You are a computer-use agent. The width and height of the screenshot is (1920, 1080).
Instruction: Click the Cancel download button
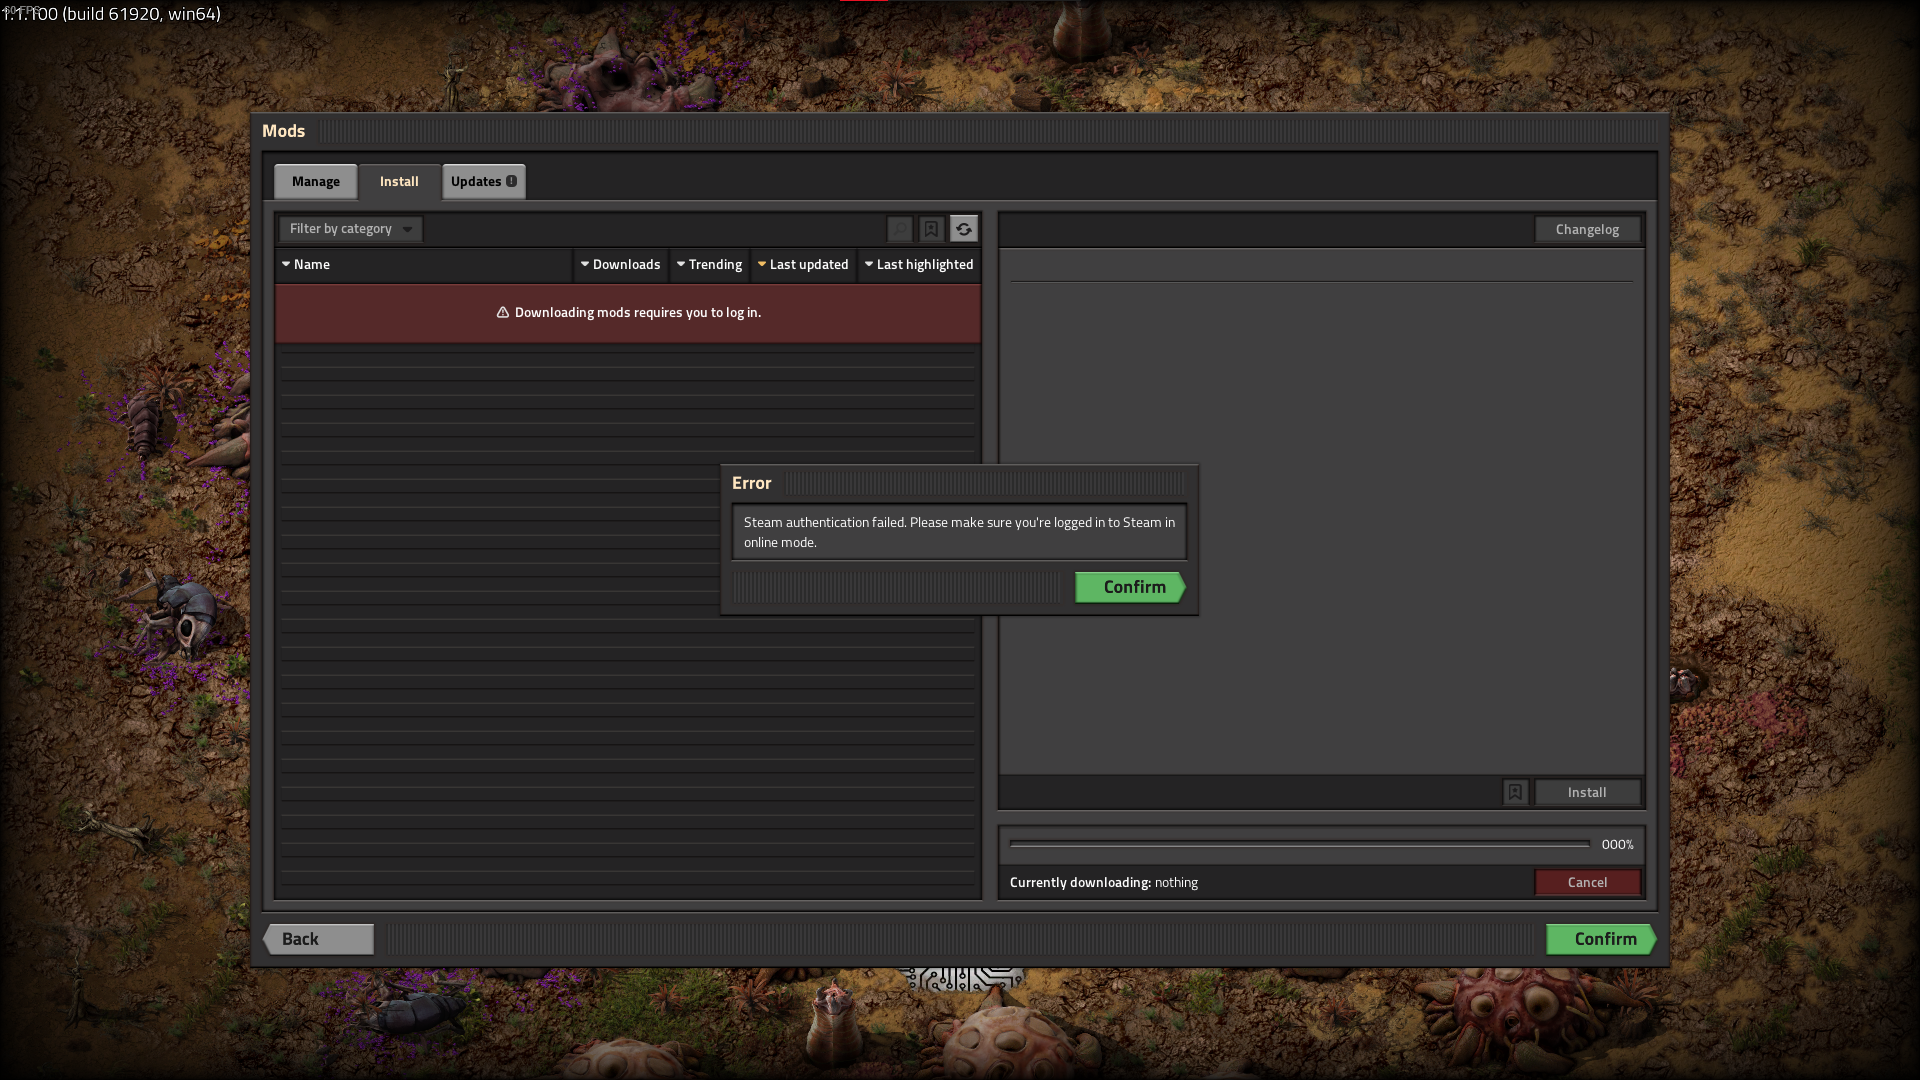tap(1586, 881)
